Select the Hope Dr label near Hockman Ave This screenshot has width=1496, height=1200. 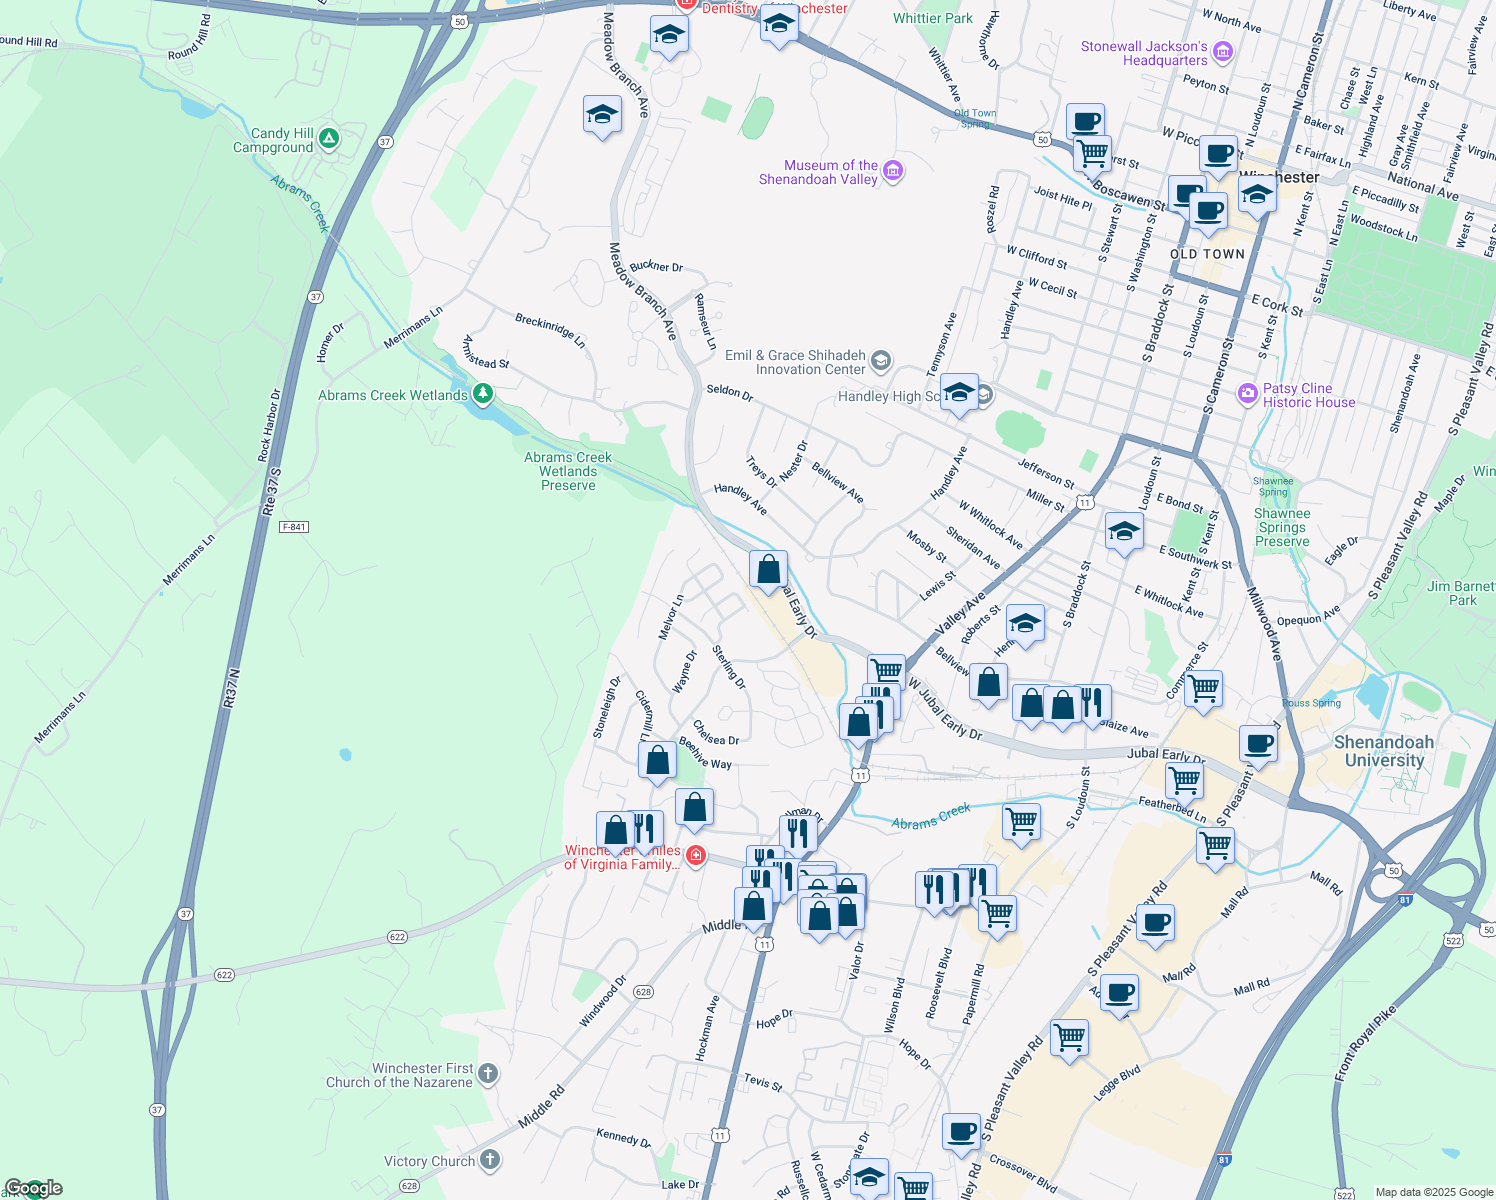point(774,1019)
